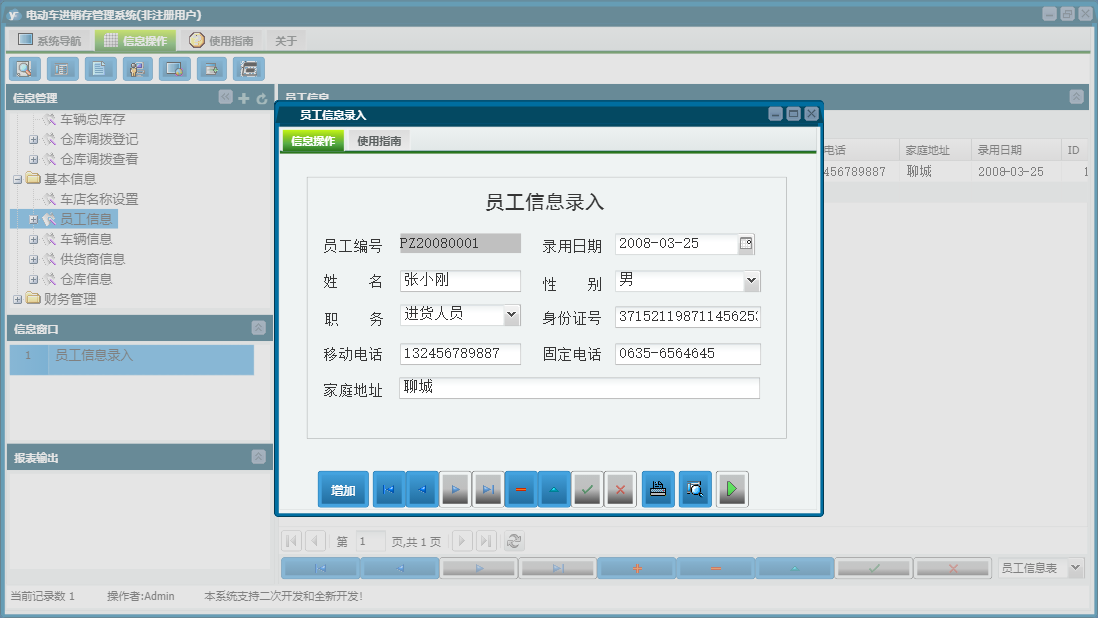Expand the 财务管理 folder node
Image resolution: width=1098 pixels, height=618 pixels.
point(18,300)
